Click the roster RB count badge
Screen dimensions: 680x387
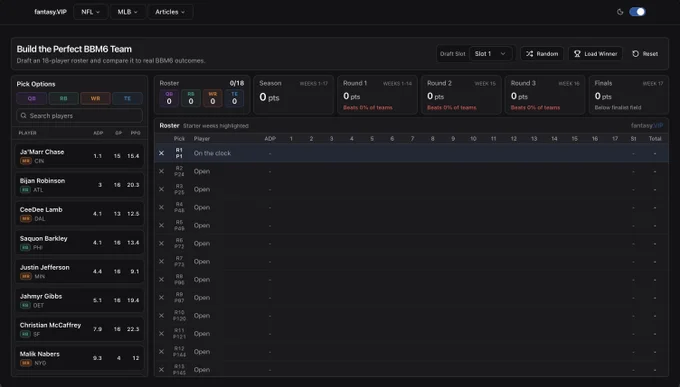pos(191,98)
